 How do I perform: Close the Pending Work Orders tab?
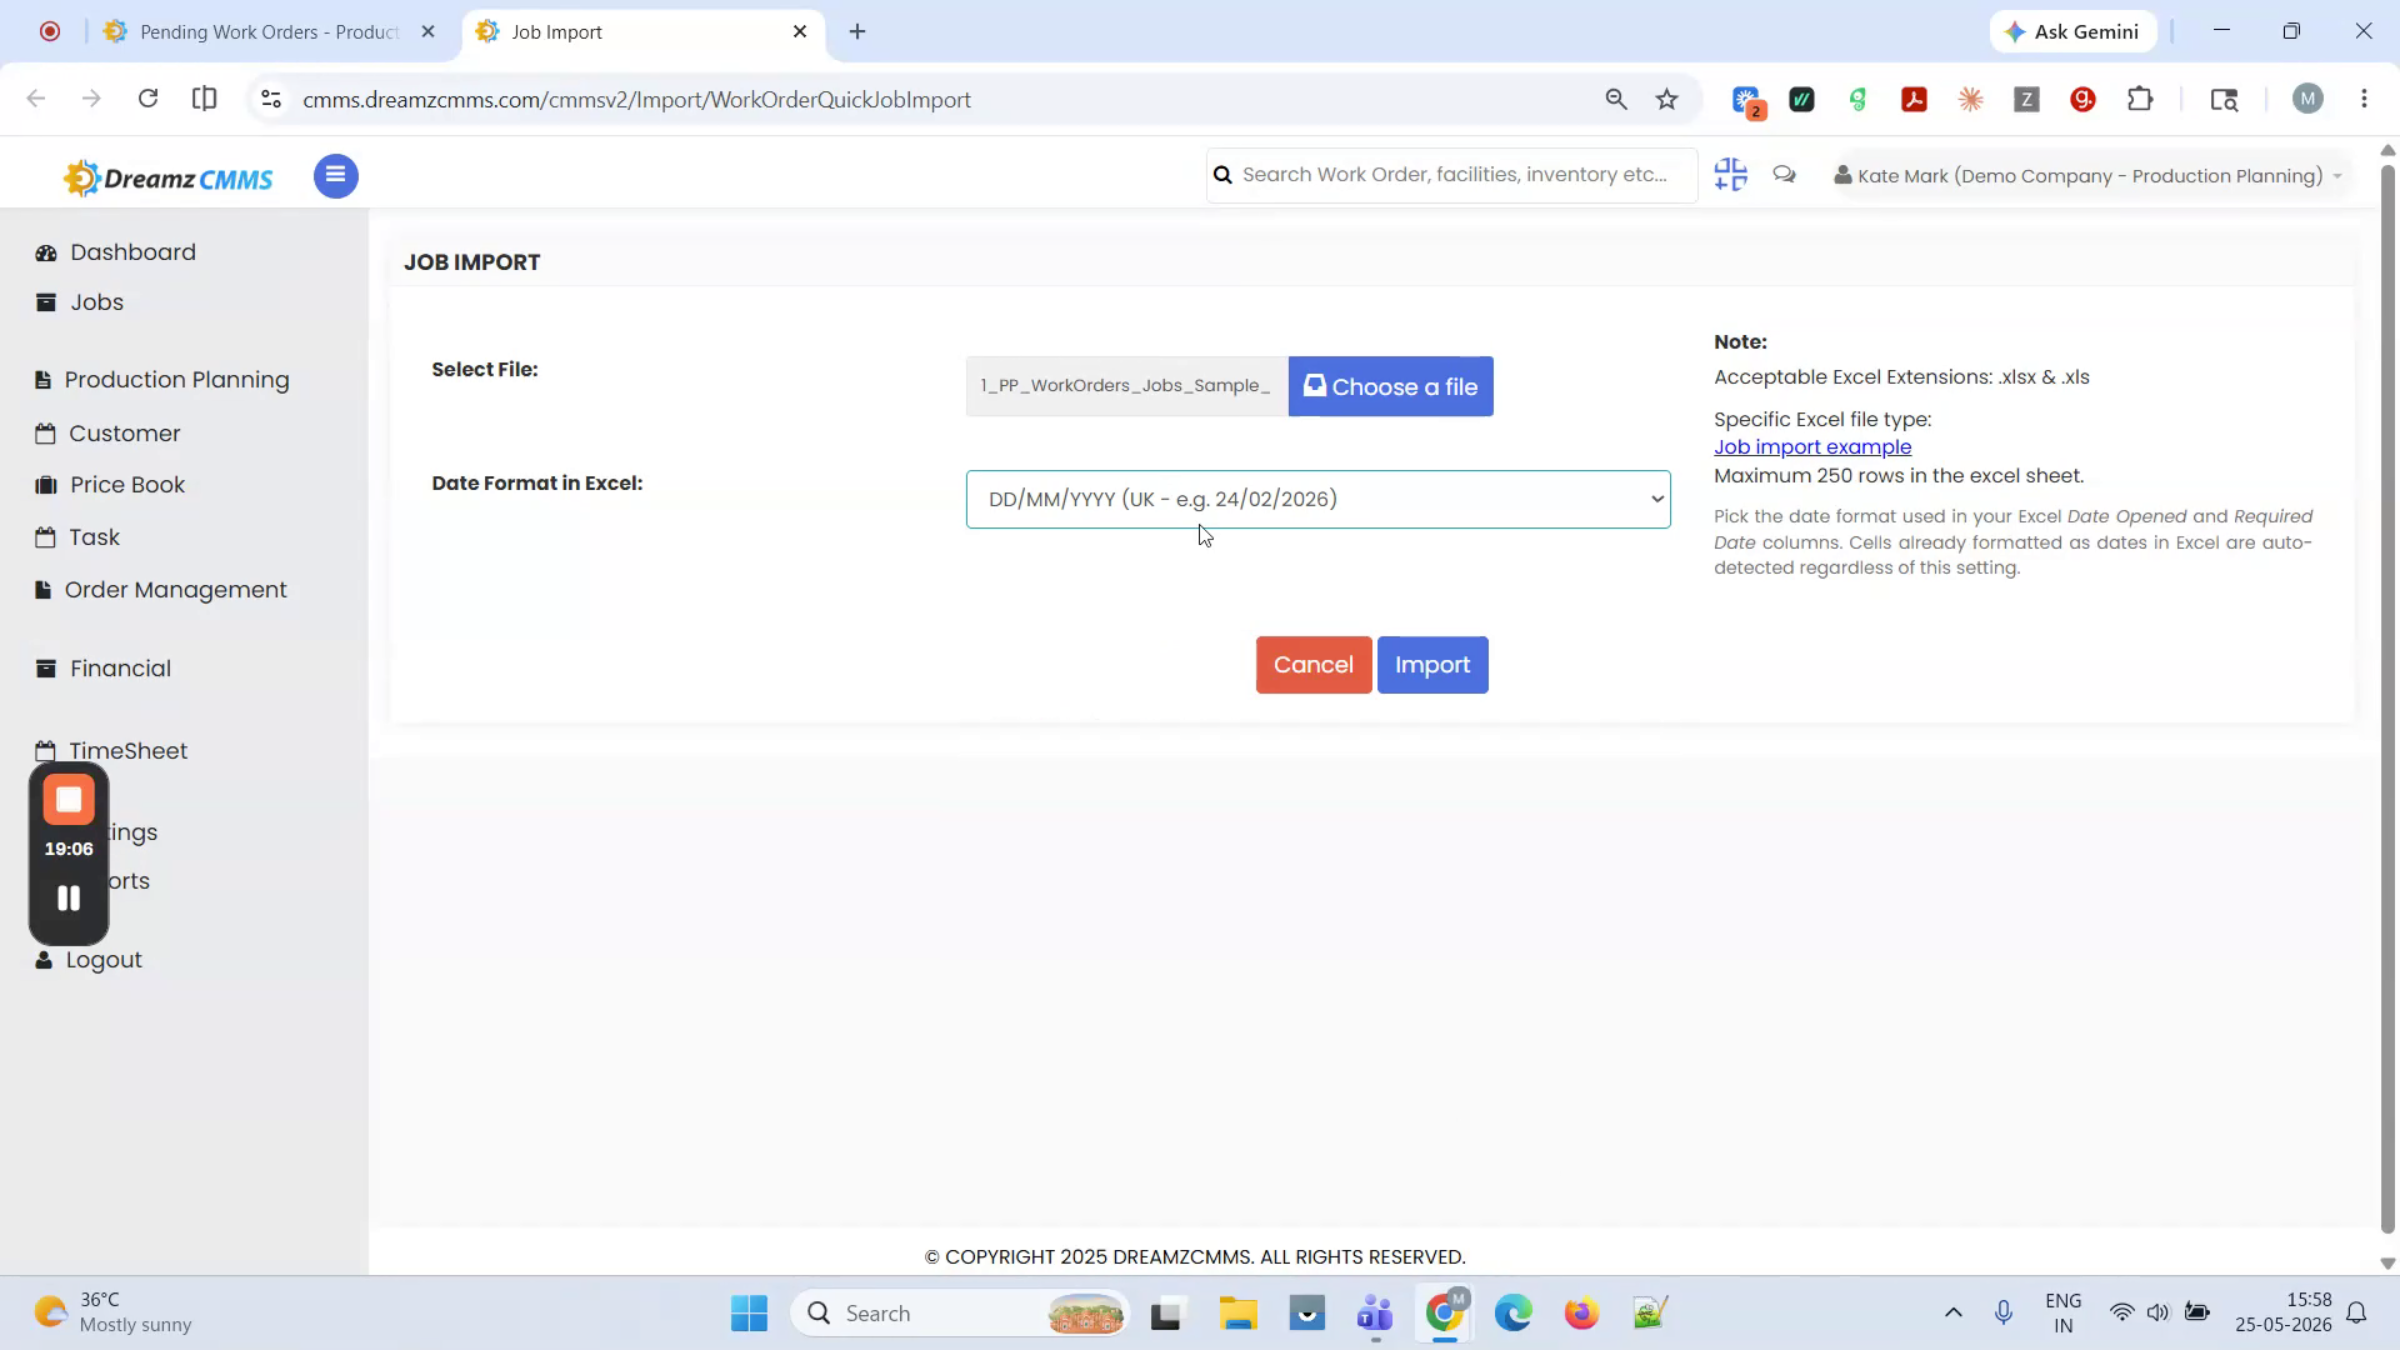coord(428,32)
